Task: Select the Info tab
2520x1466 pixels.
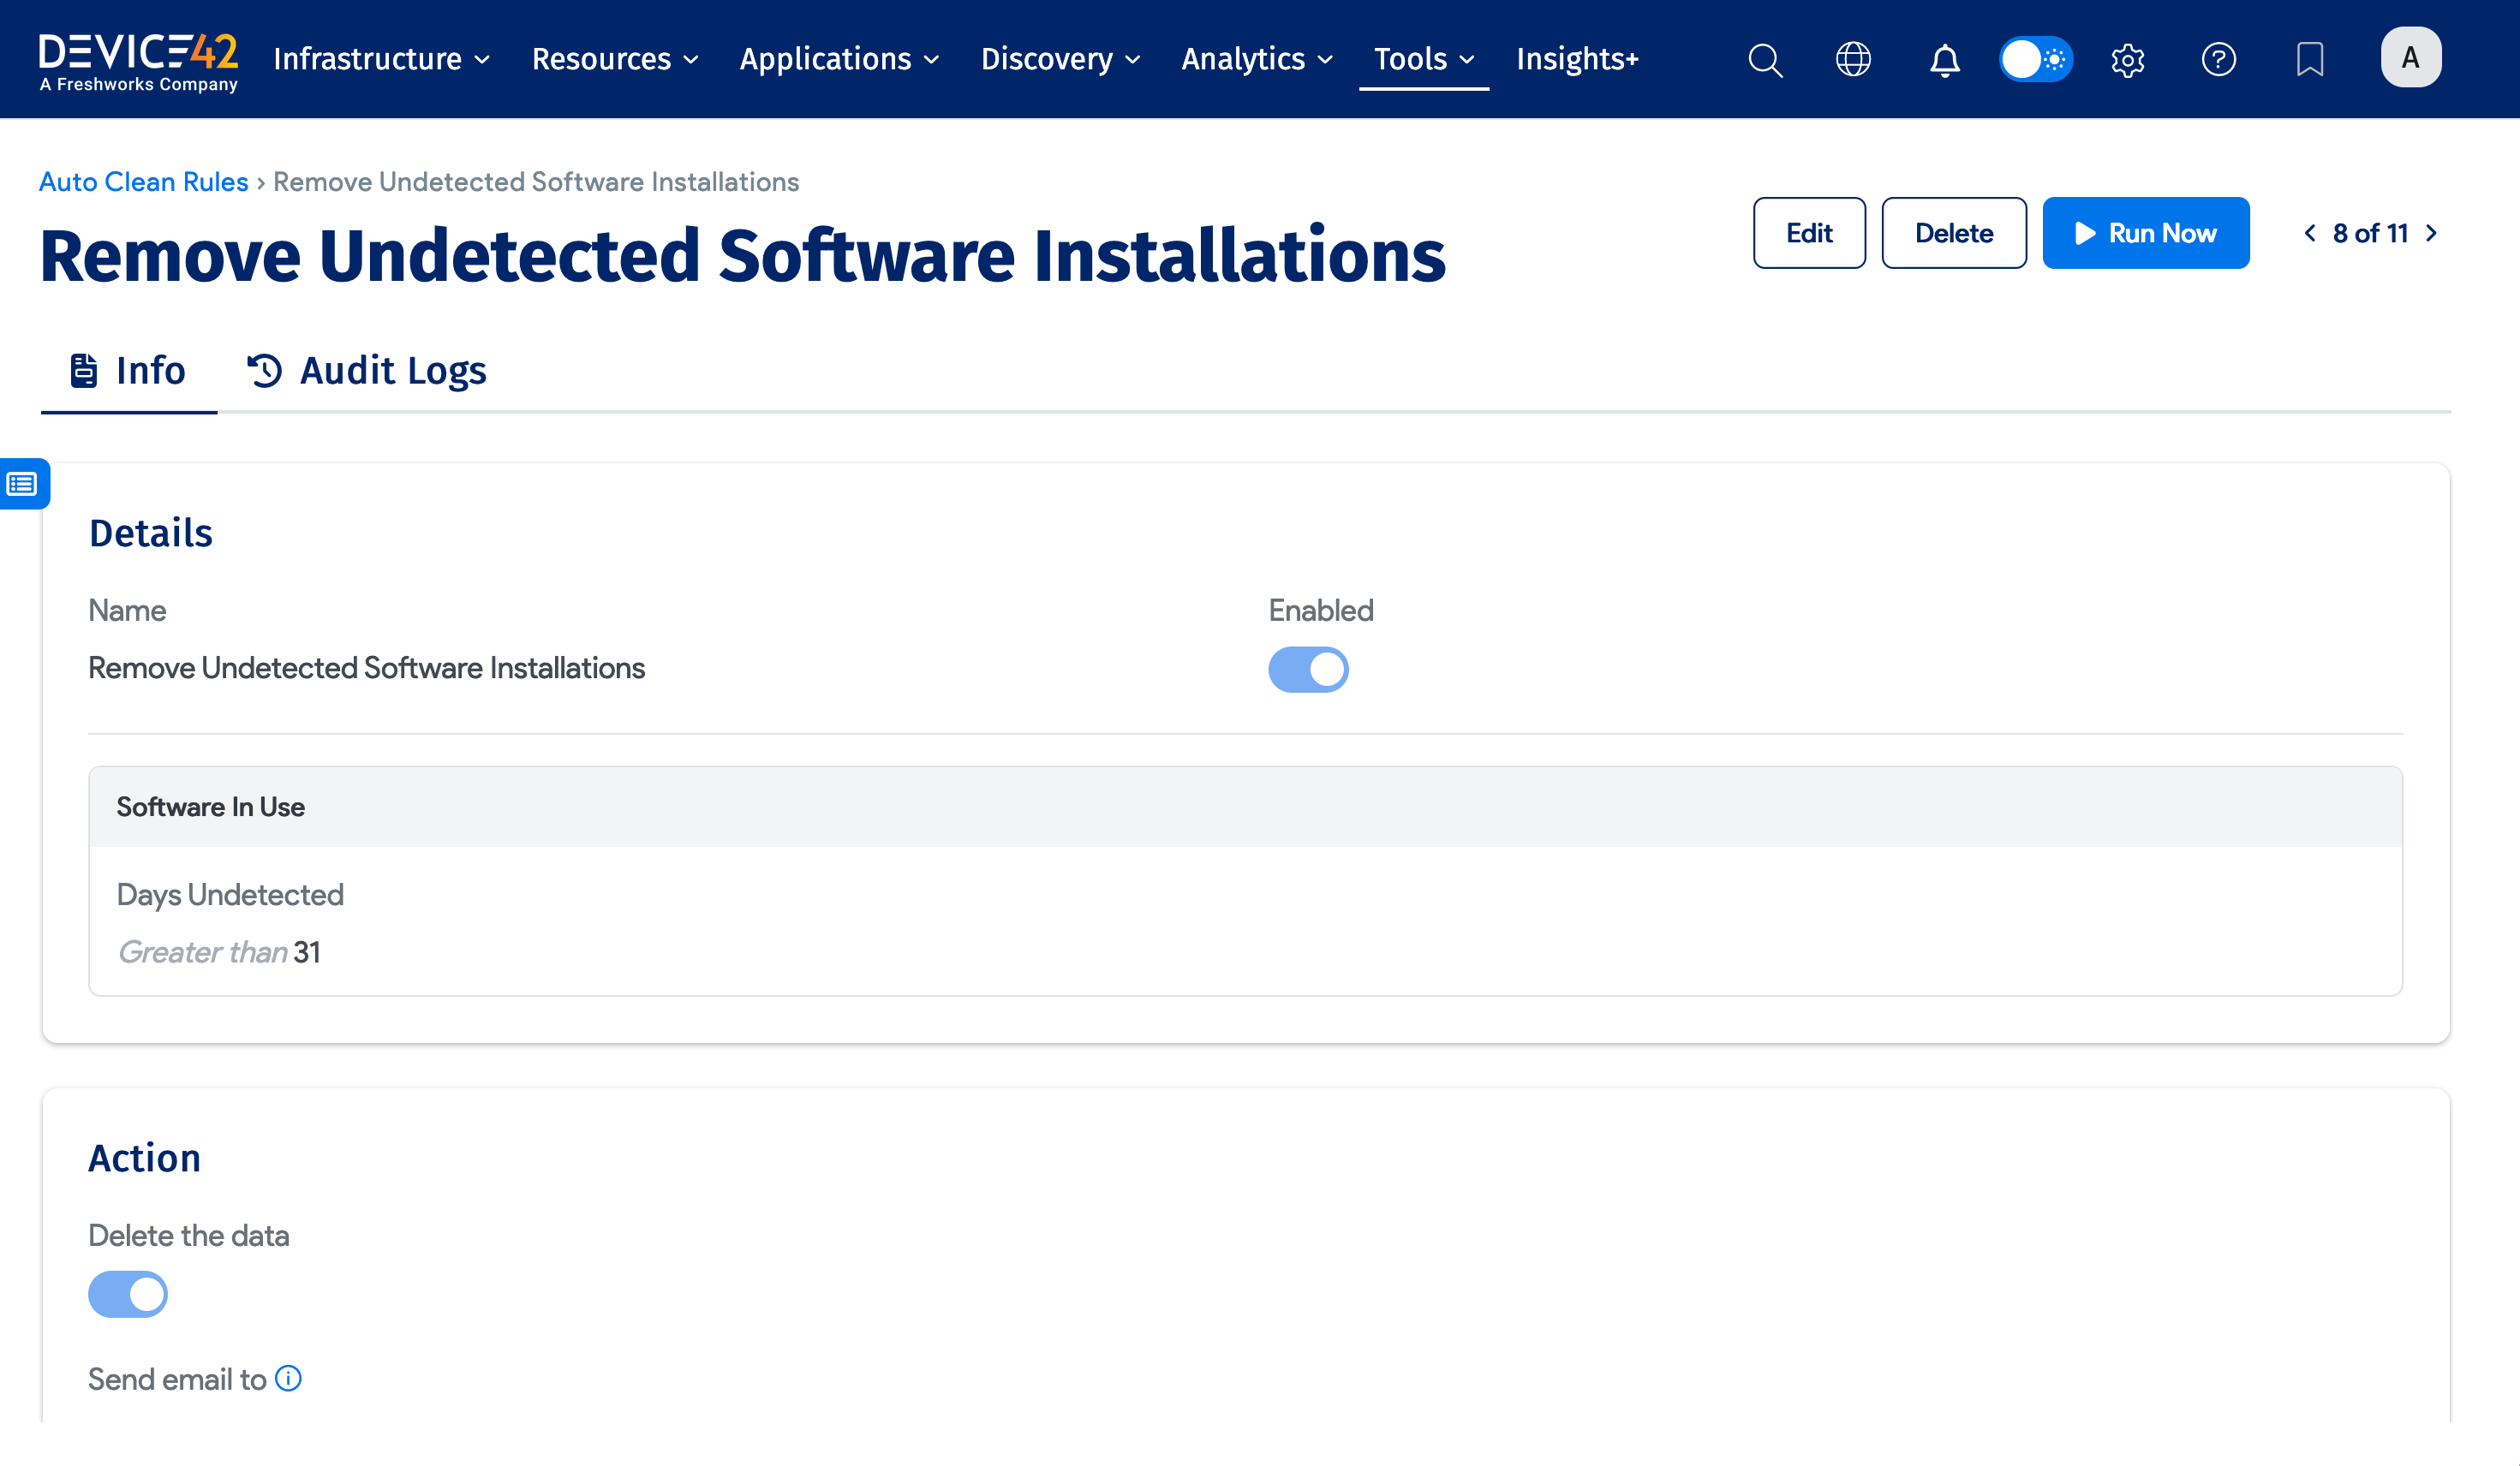Action: coord(128,370)
